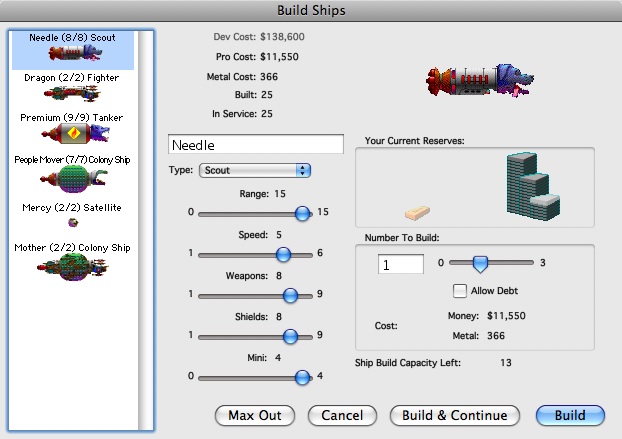Pick the People Mover Colony Ship icon

point(71,177)
